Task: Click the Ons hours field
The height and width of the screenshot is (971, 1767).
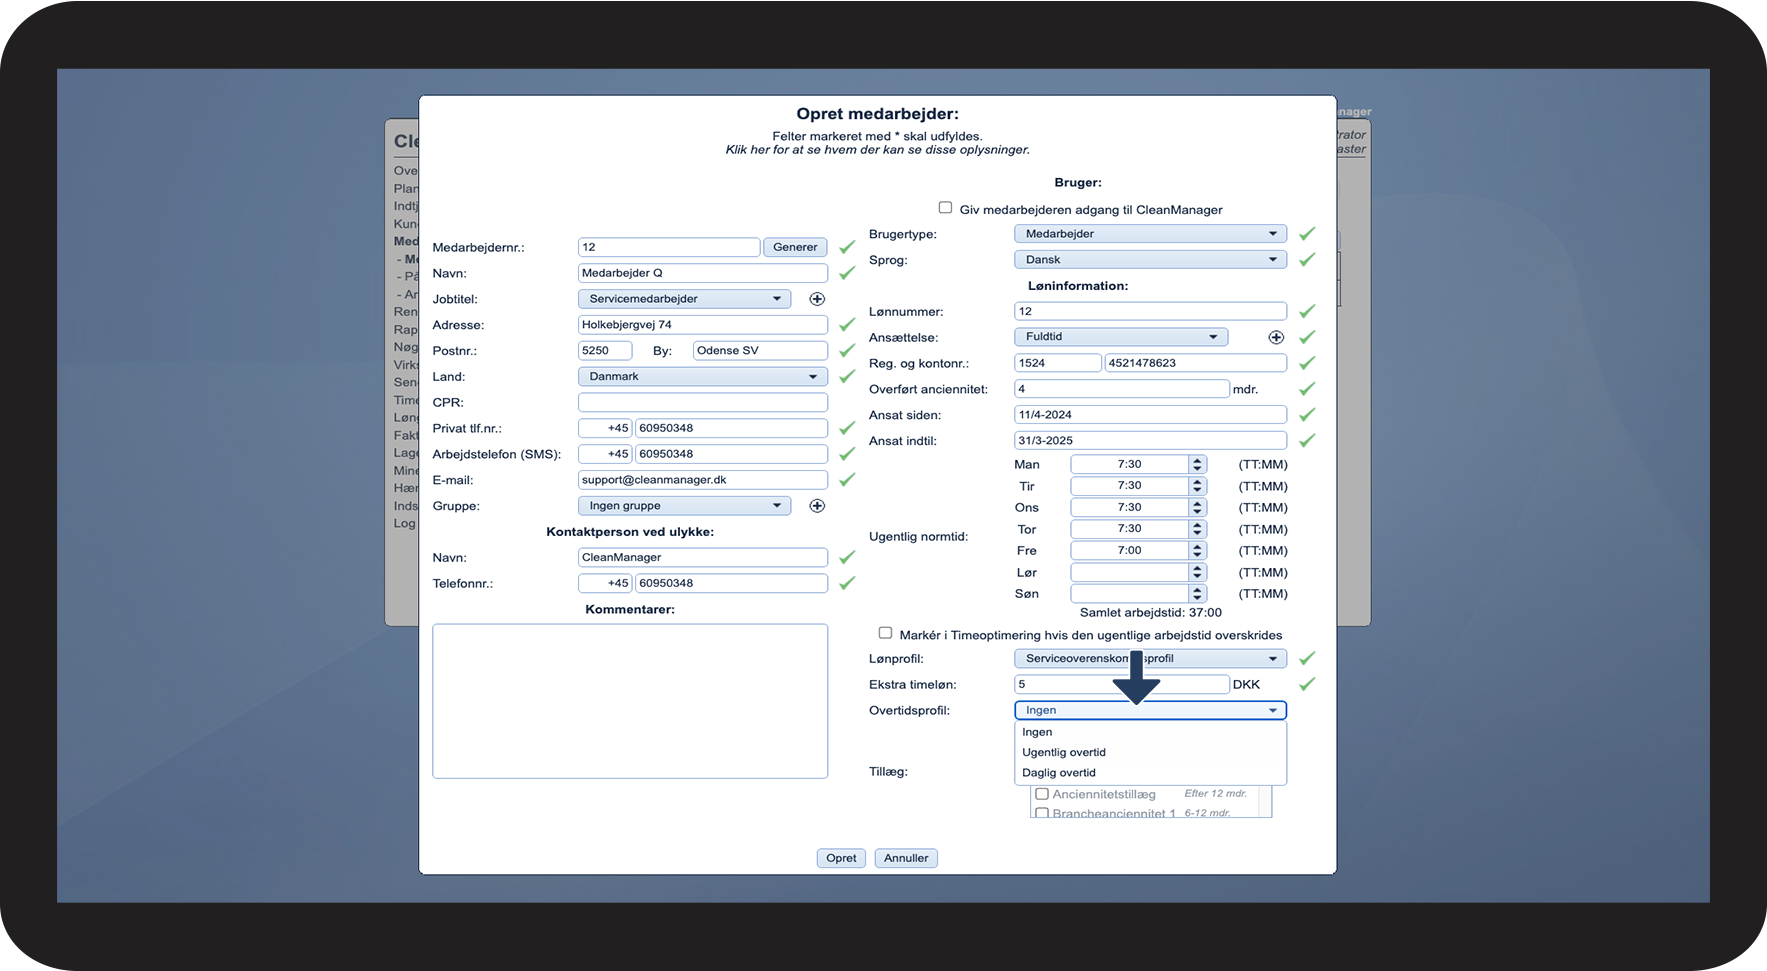Action: pyautogui.click(x=1130, y=507)
